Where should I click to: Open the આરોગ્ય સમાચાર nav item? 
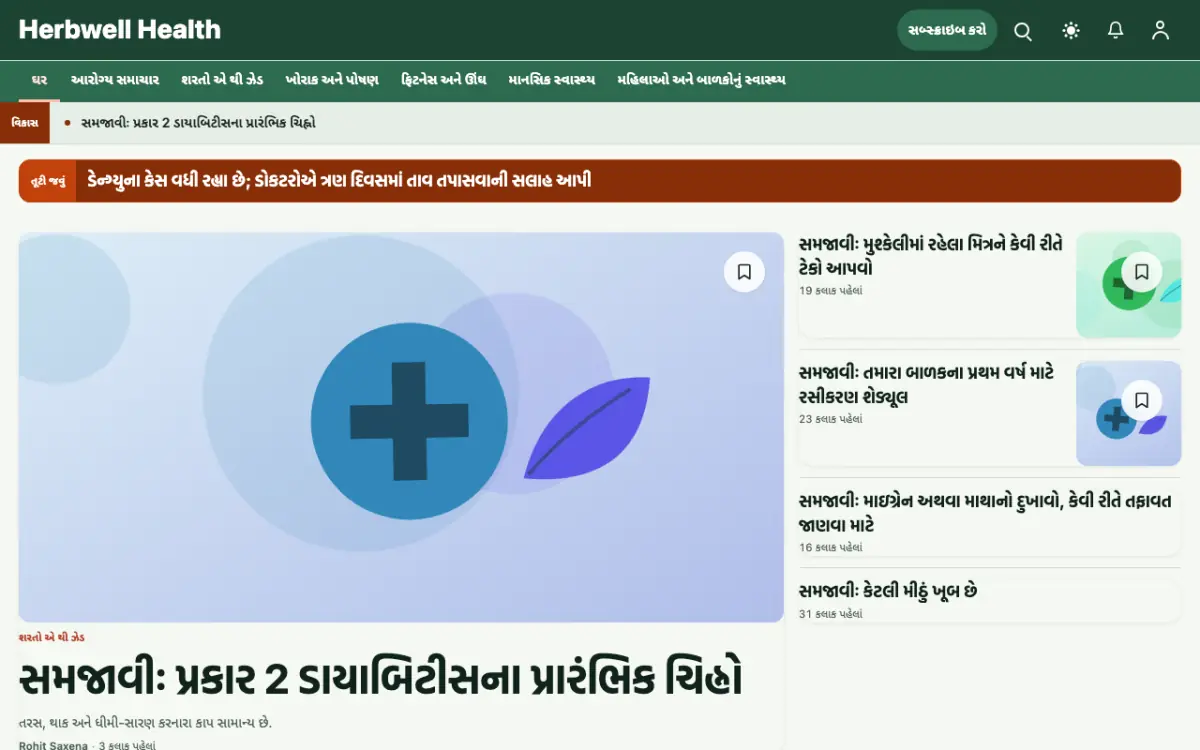tap(115, 80)
